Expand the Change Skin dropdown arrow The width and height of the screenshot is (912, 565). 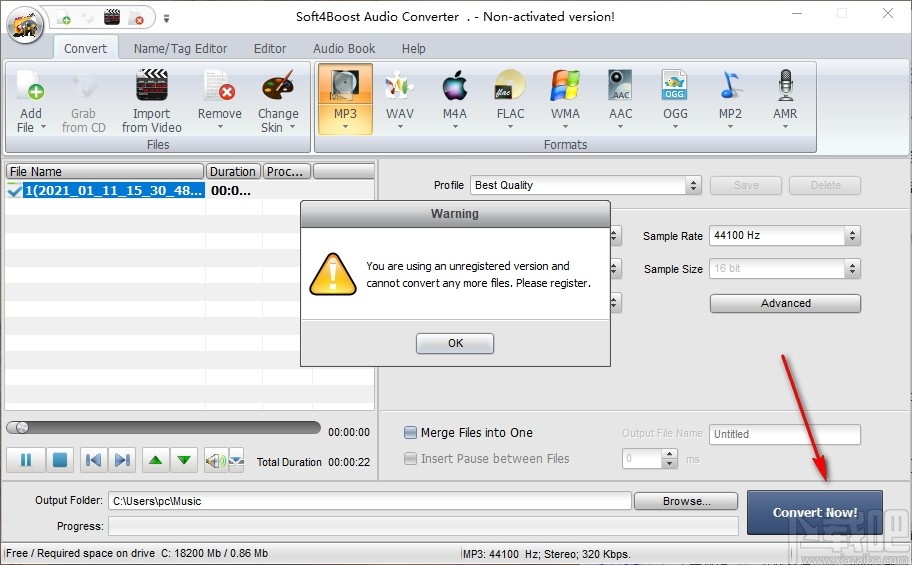click(x=293, y=127)
